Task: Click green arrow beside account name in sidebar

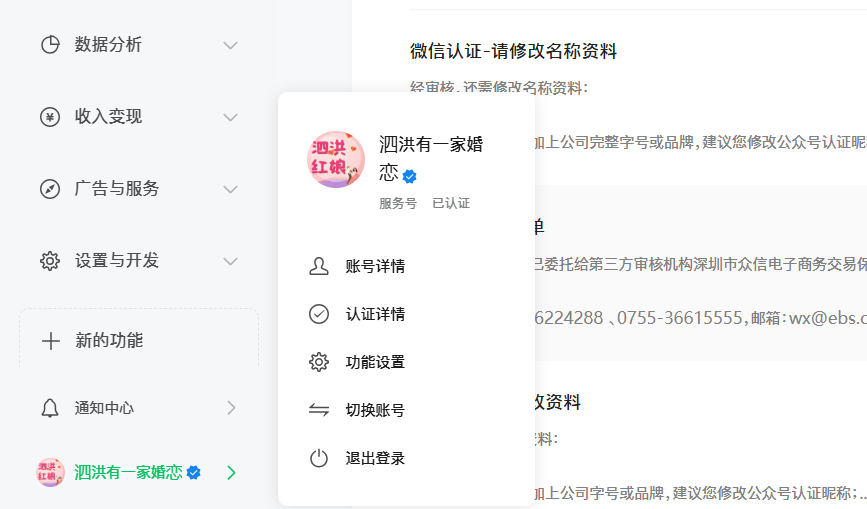Action: pyautogui.click(x=231, y=473)
